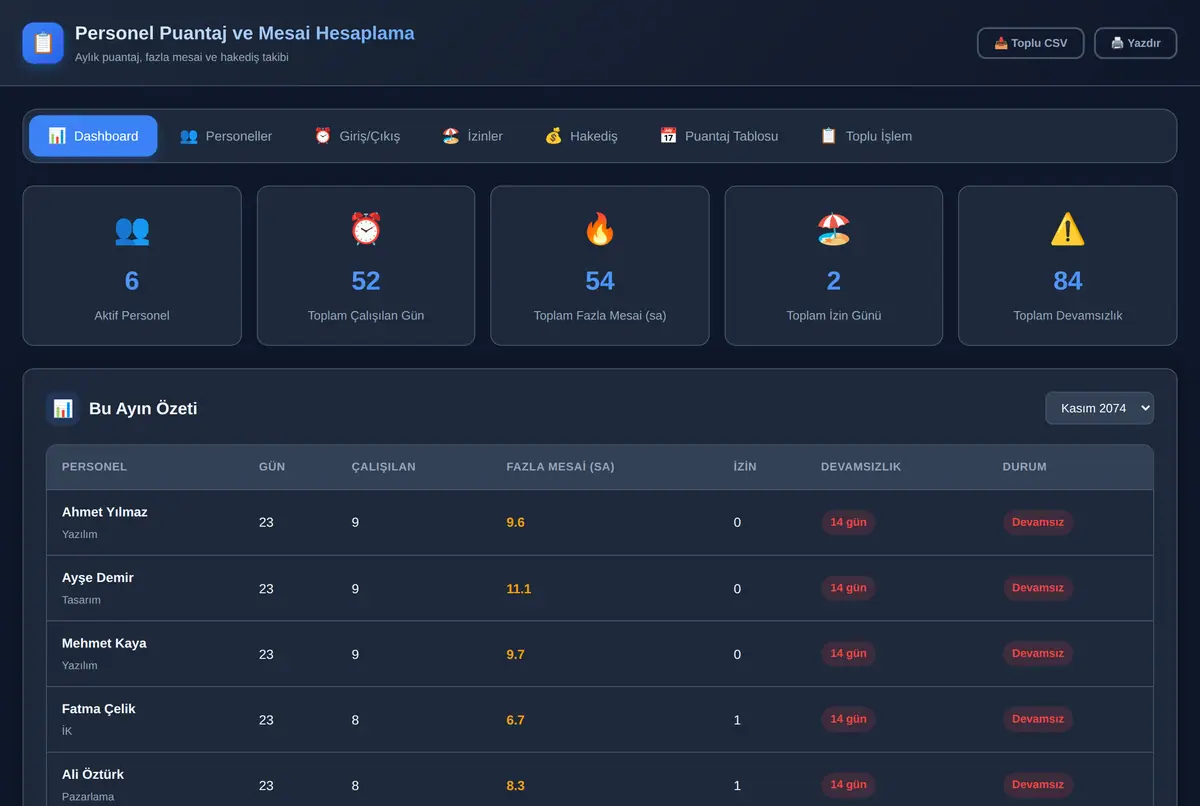This screenshot has height=806, width=1200.
Task: Click the Aktif Personel value 6
Action: [x=132, y=281]
